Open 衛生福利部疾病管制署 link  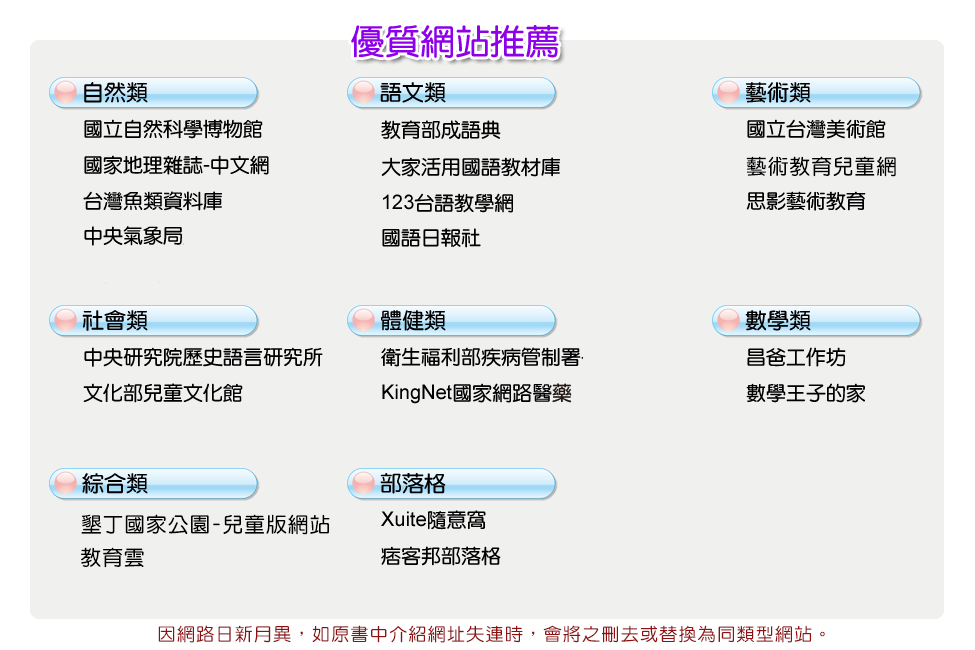[482, 357]
